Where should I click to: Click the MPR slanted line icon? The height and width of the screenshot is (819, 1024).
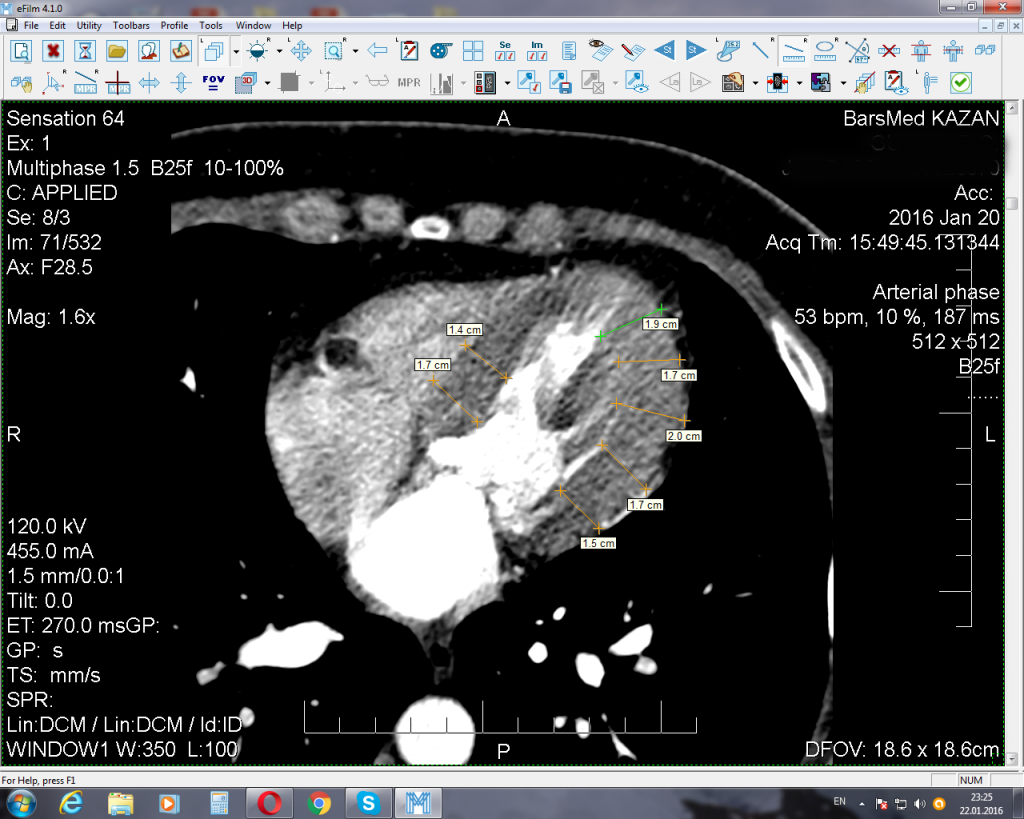[x=86, y=83]
